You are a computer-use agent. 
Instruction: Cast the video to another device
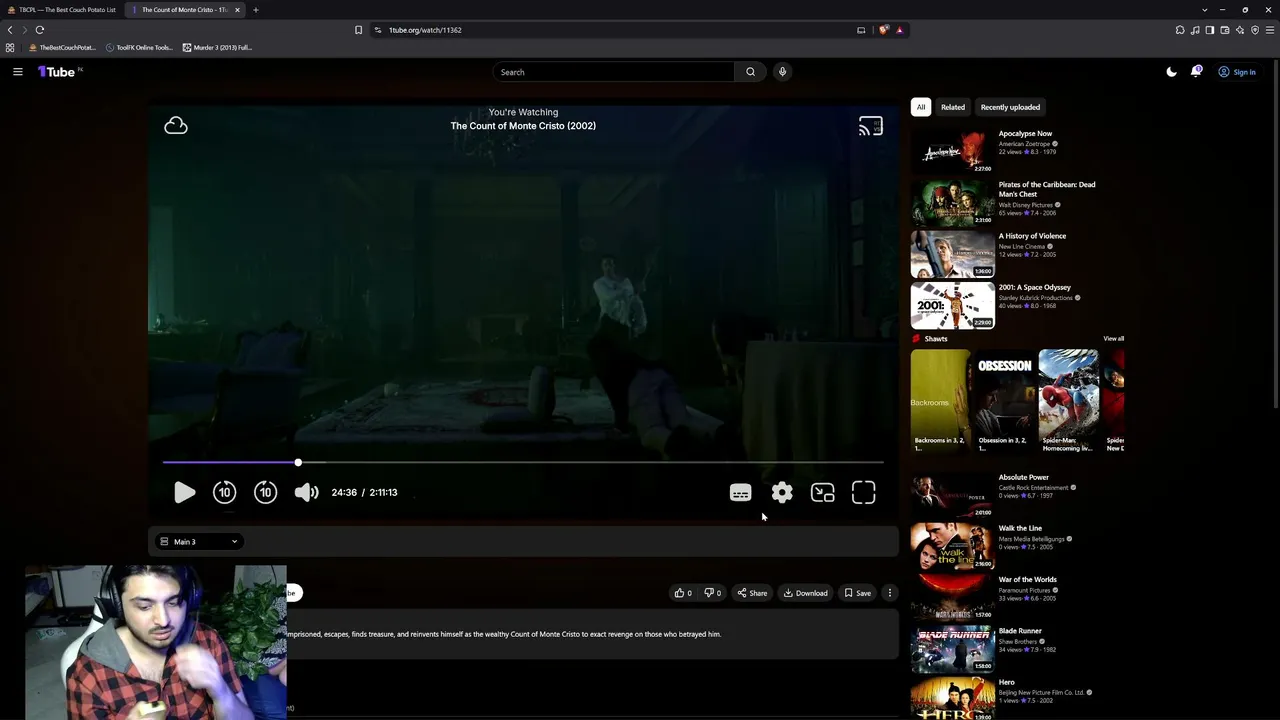tap(871, 126)
